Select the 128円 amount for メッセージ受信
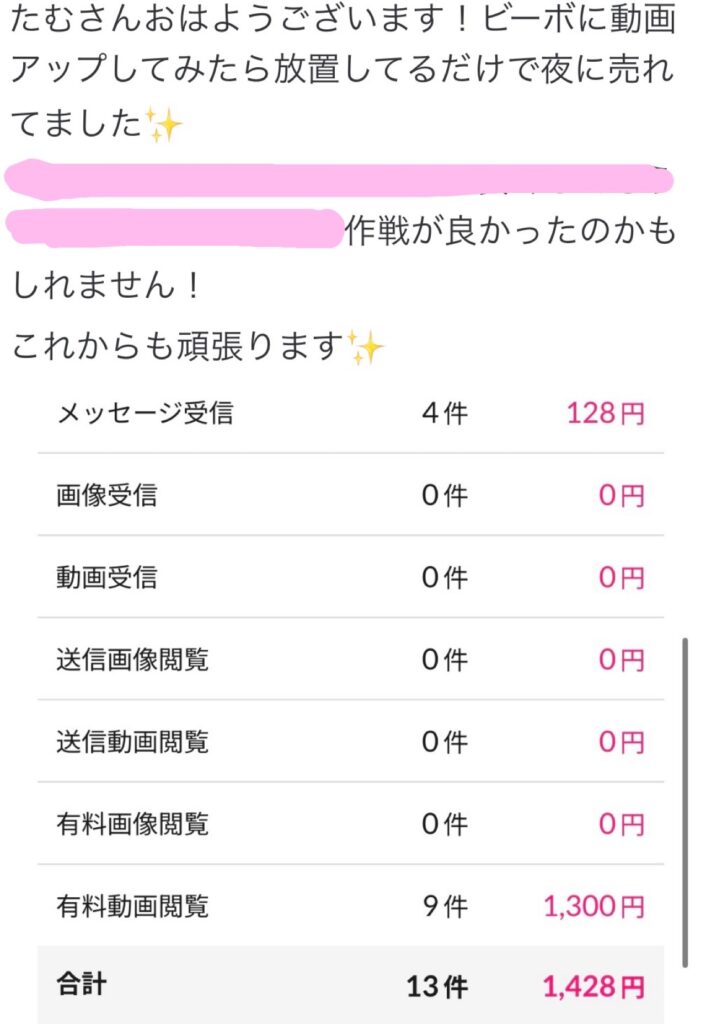The width and height of the screenshot is (706, 1024). (605, 413)
